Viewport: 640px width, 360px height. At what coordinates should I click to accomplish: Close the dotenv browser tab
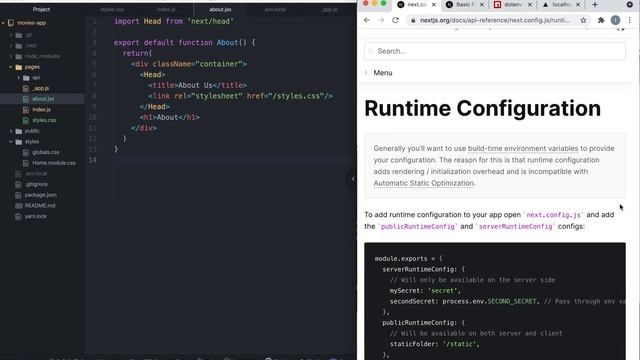530,4
